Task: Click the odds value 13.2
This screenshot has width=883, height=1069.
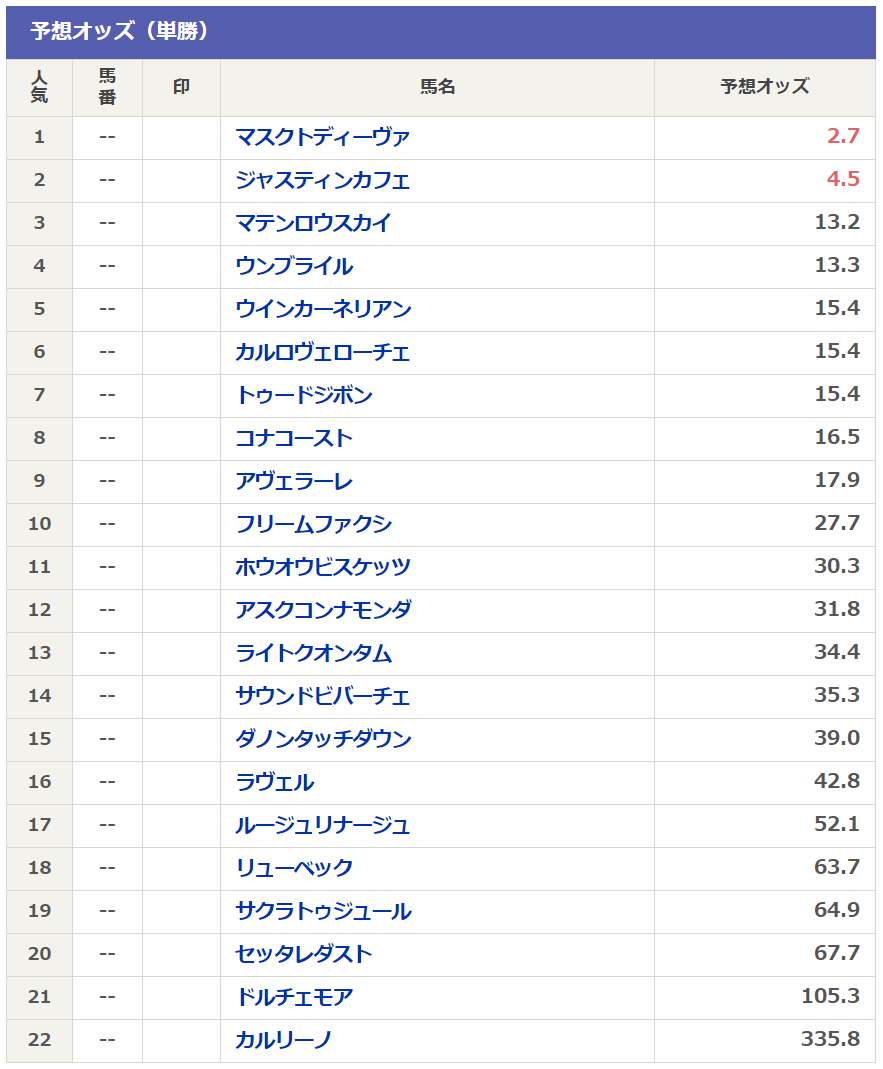Action: (x=837, y=222)
